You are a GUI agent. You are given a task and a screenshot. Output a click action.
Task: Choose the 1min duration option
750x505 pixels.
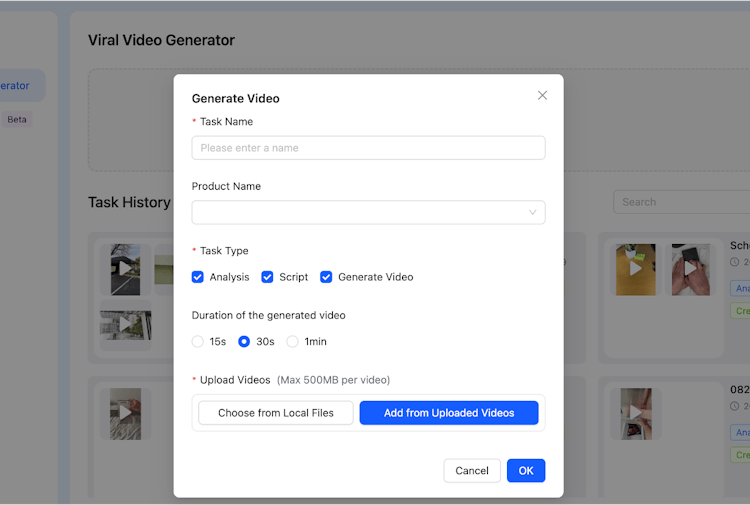(293, 342)
